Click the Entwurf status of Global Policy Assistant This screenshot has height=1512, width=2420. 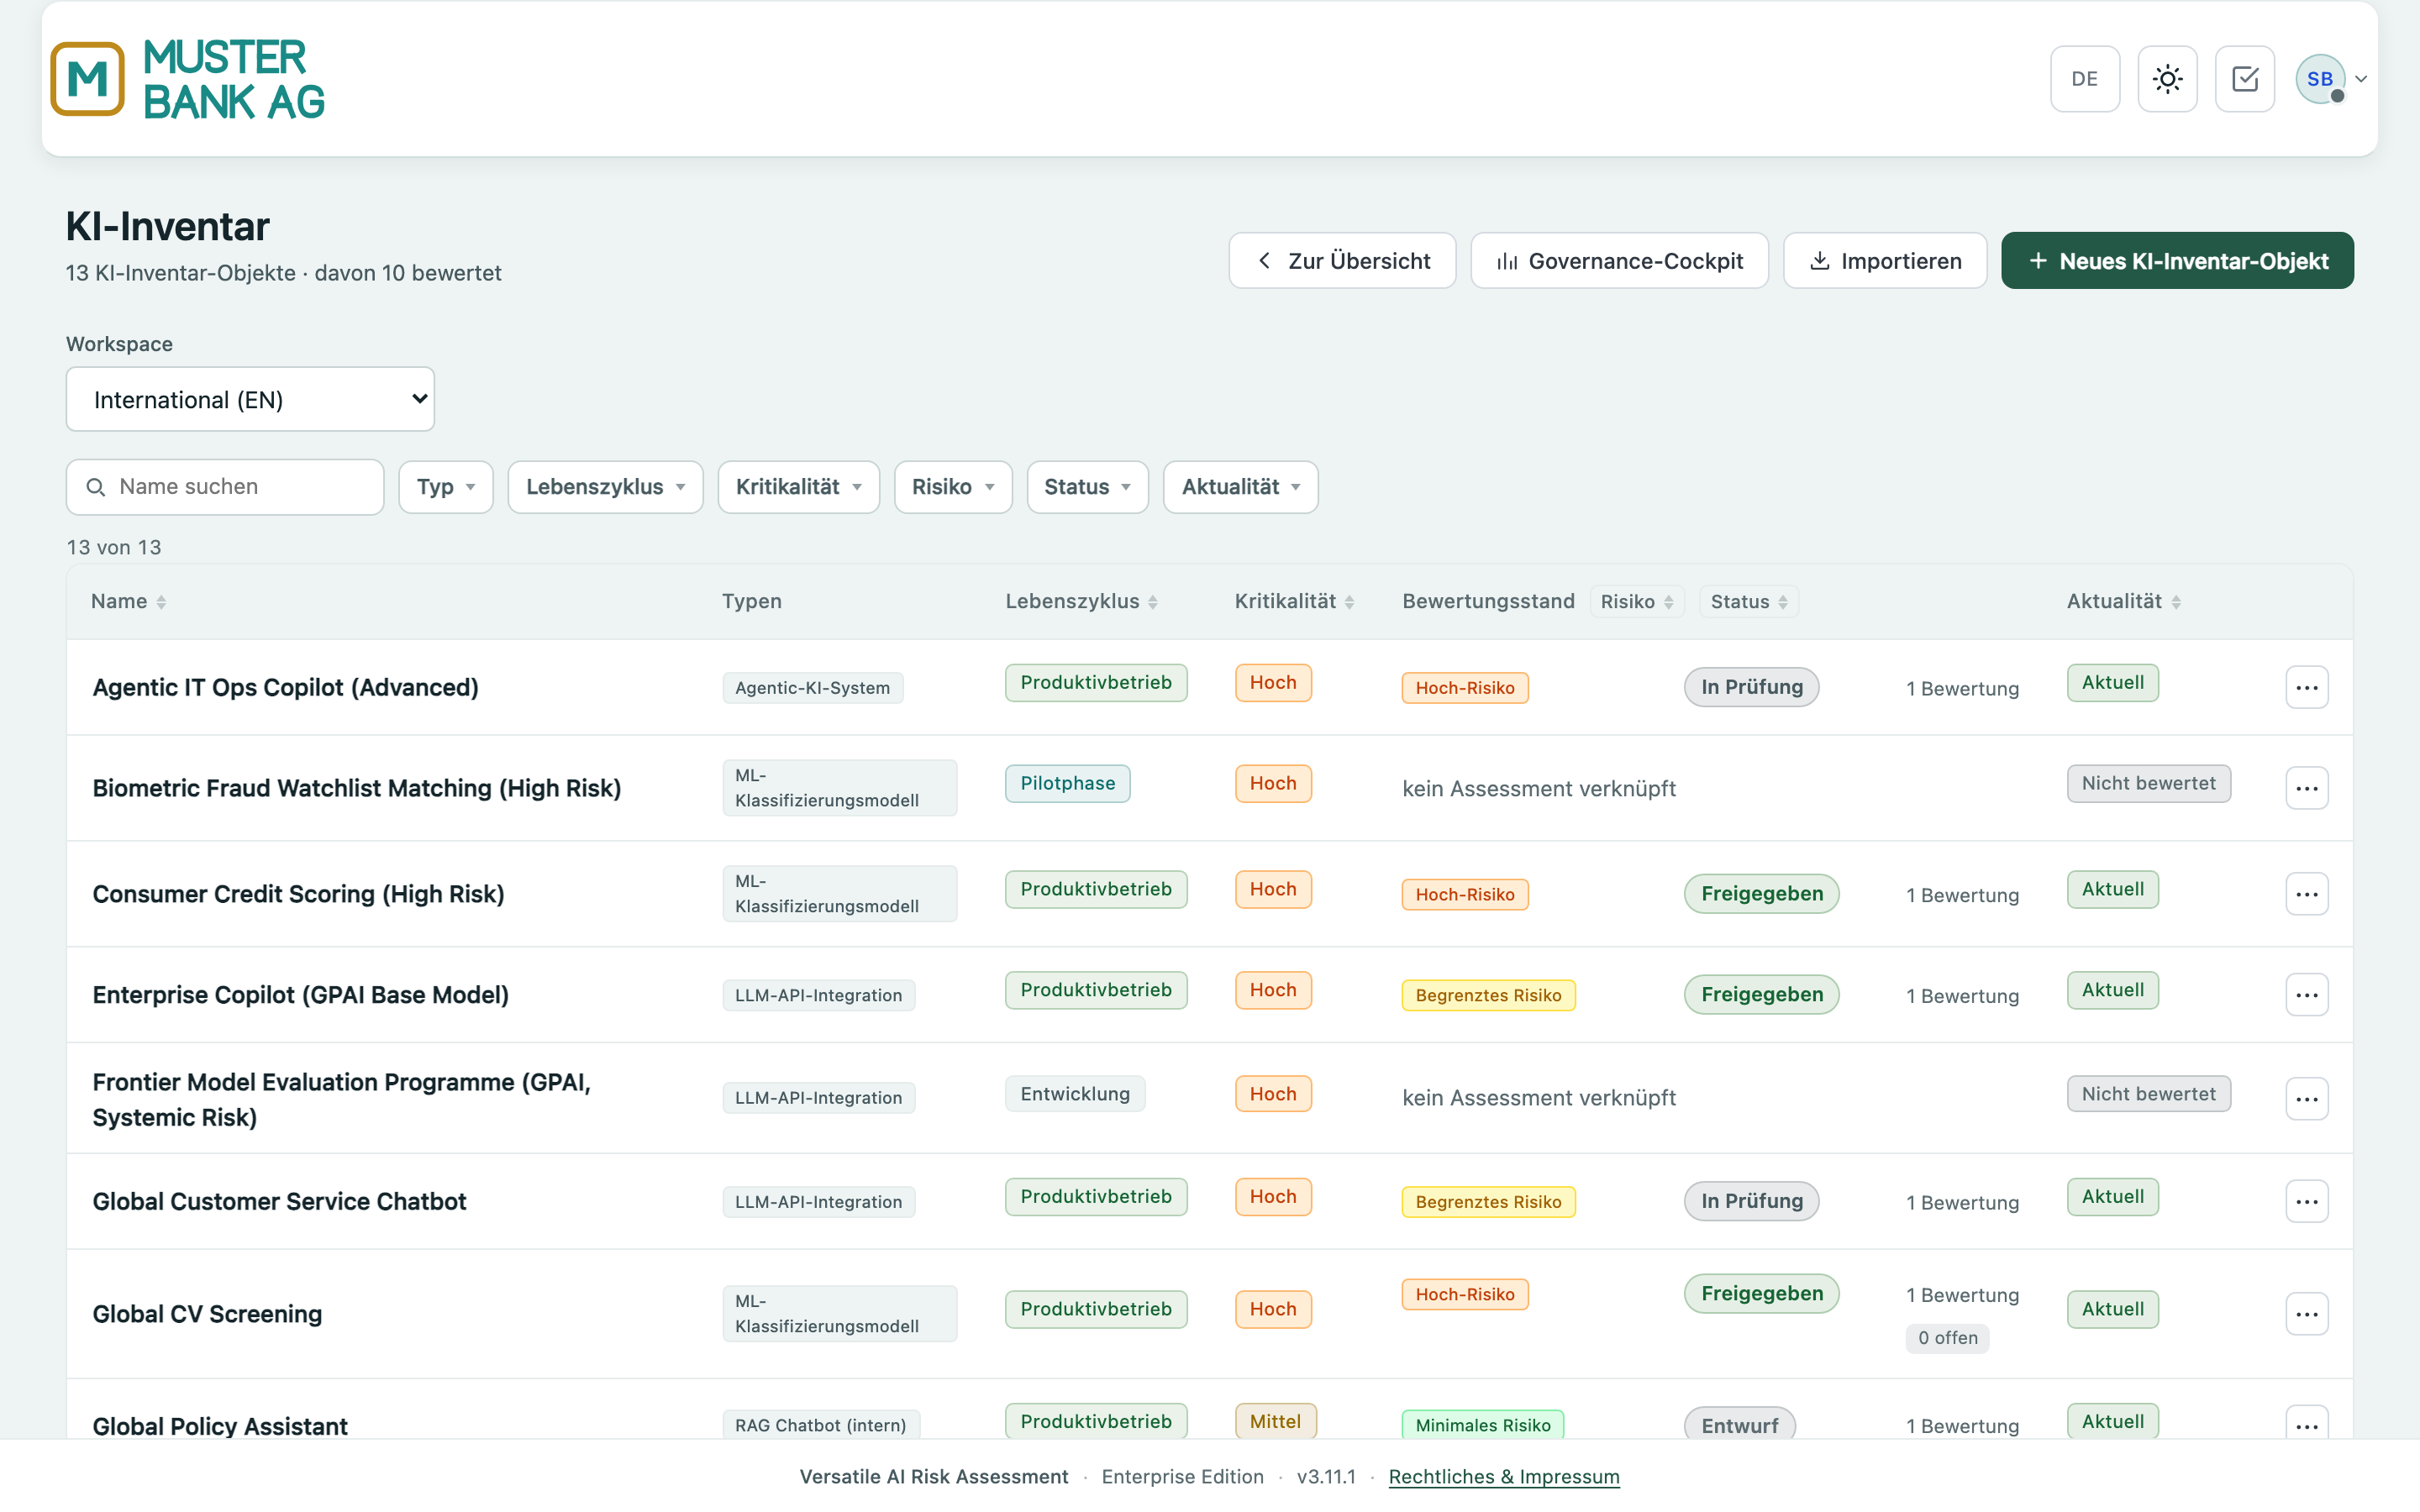click(1739, 1425)
